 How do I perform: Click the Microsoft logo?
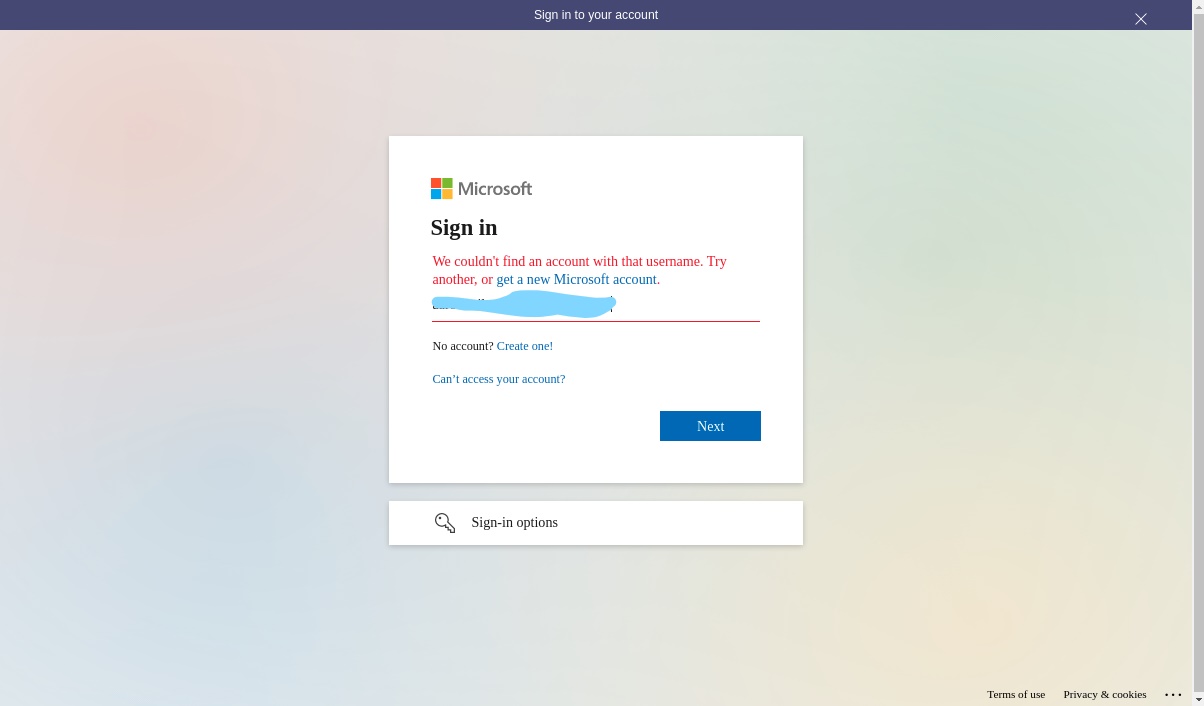coord(481,189)
